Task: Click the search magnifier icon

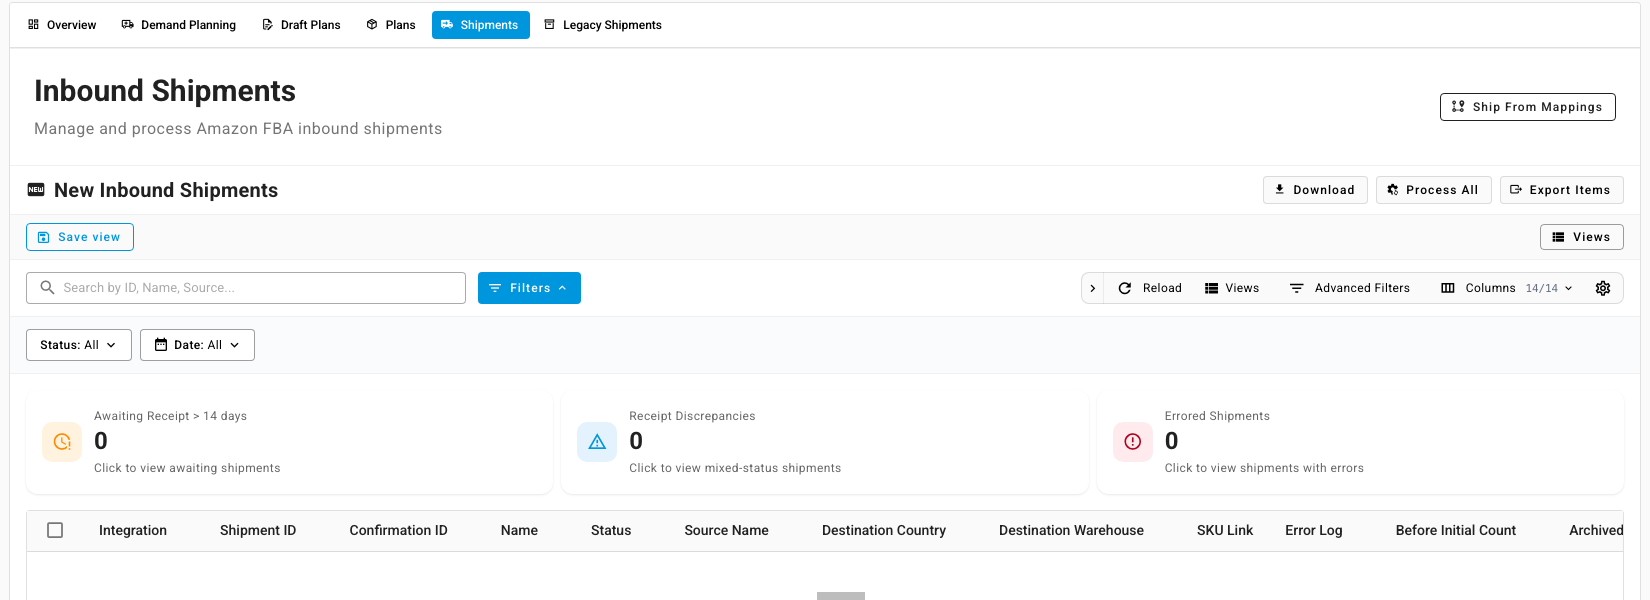Action: (x=47, y=288)
